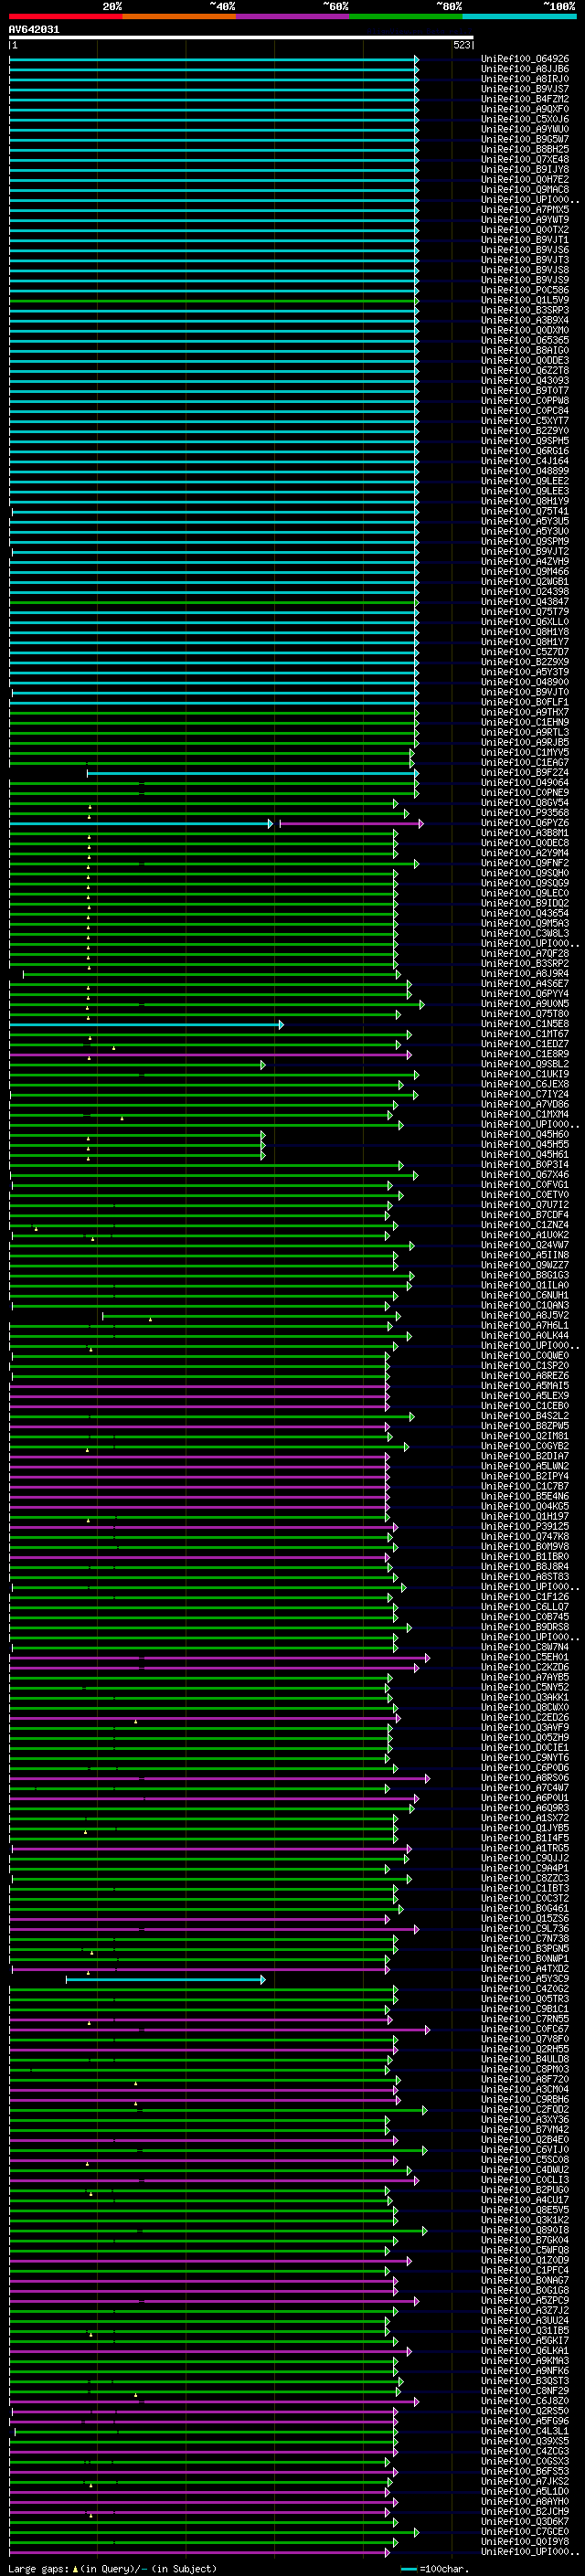The image size is (585, 2576).
Task: Open hit UniRef100_Q43093
Action: tap(525, 380)
